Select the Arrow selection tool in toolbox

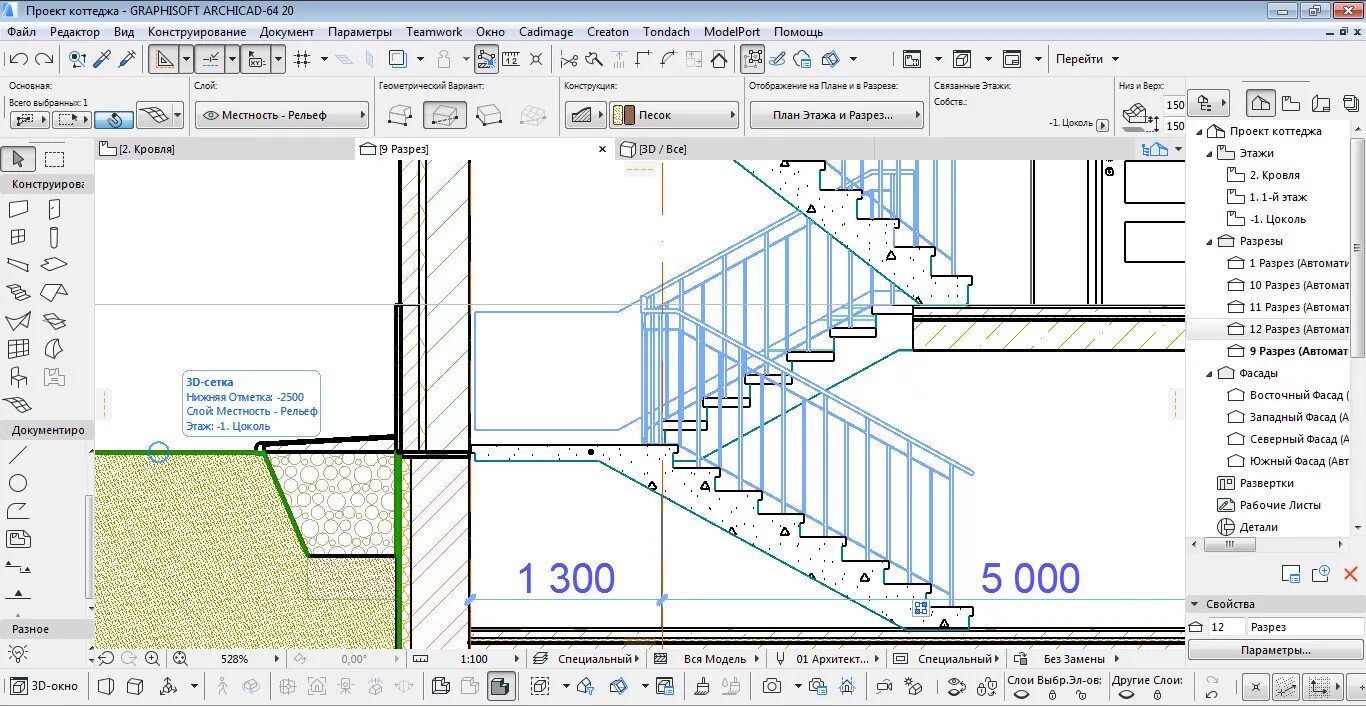click(x=19, y=159)
